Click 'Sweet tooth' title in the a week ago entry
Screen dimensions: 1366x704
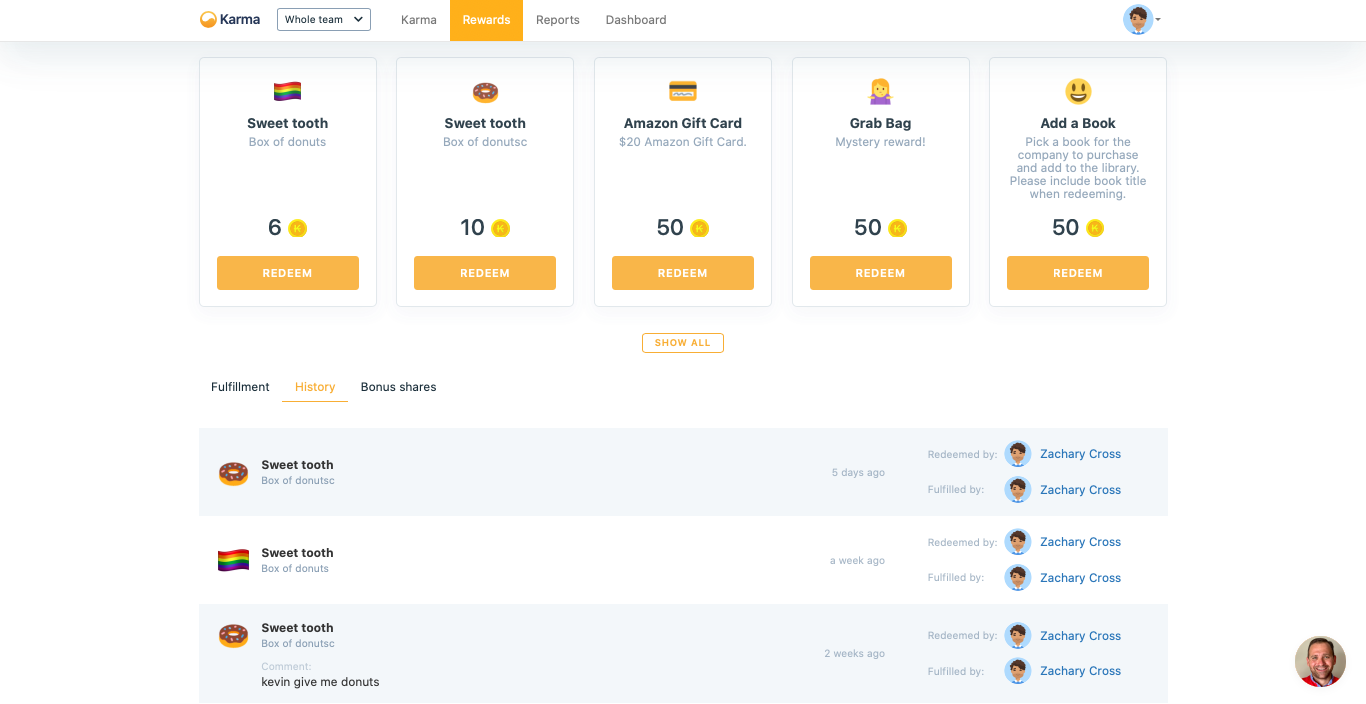297,553
